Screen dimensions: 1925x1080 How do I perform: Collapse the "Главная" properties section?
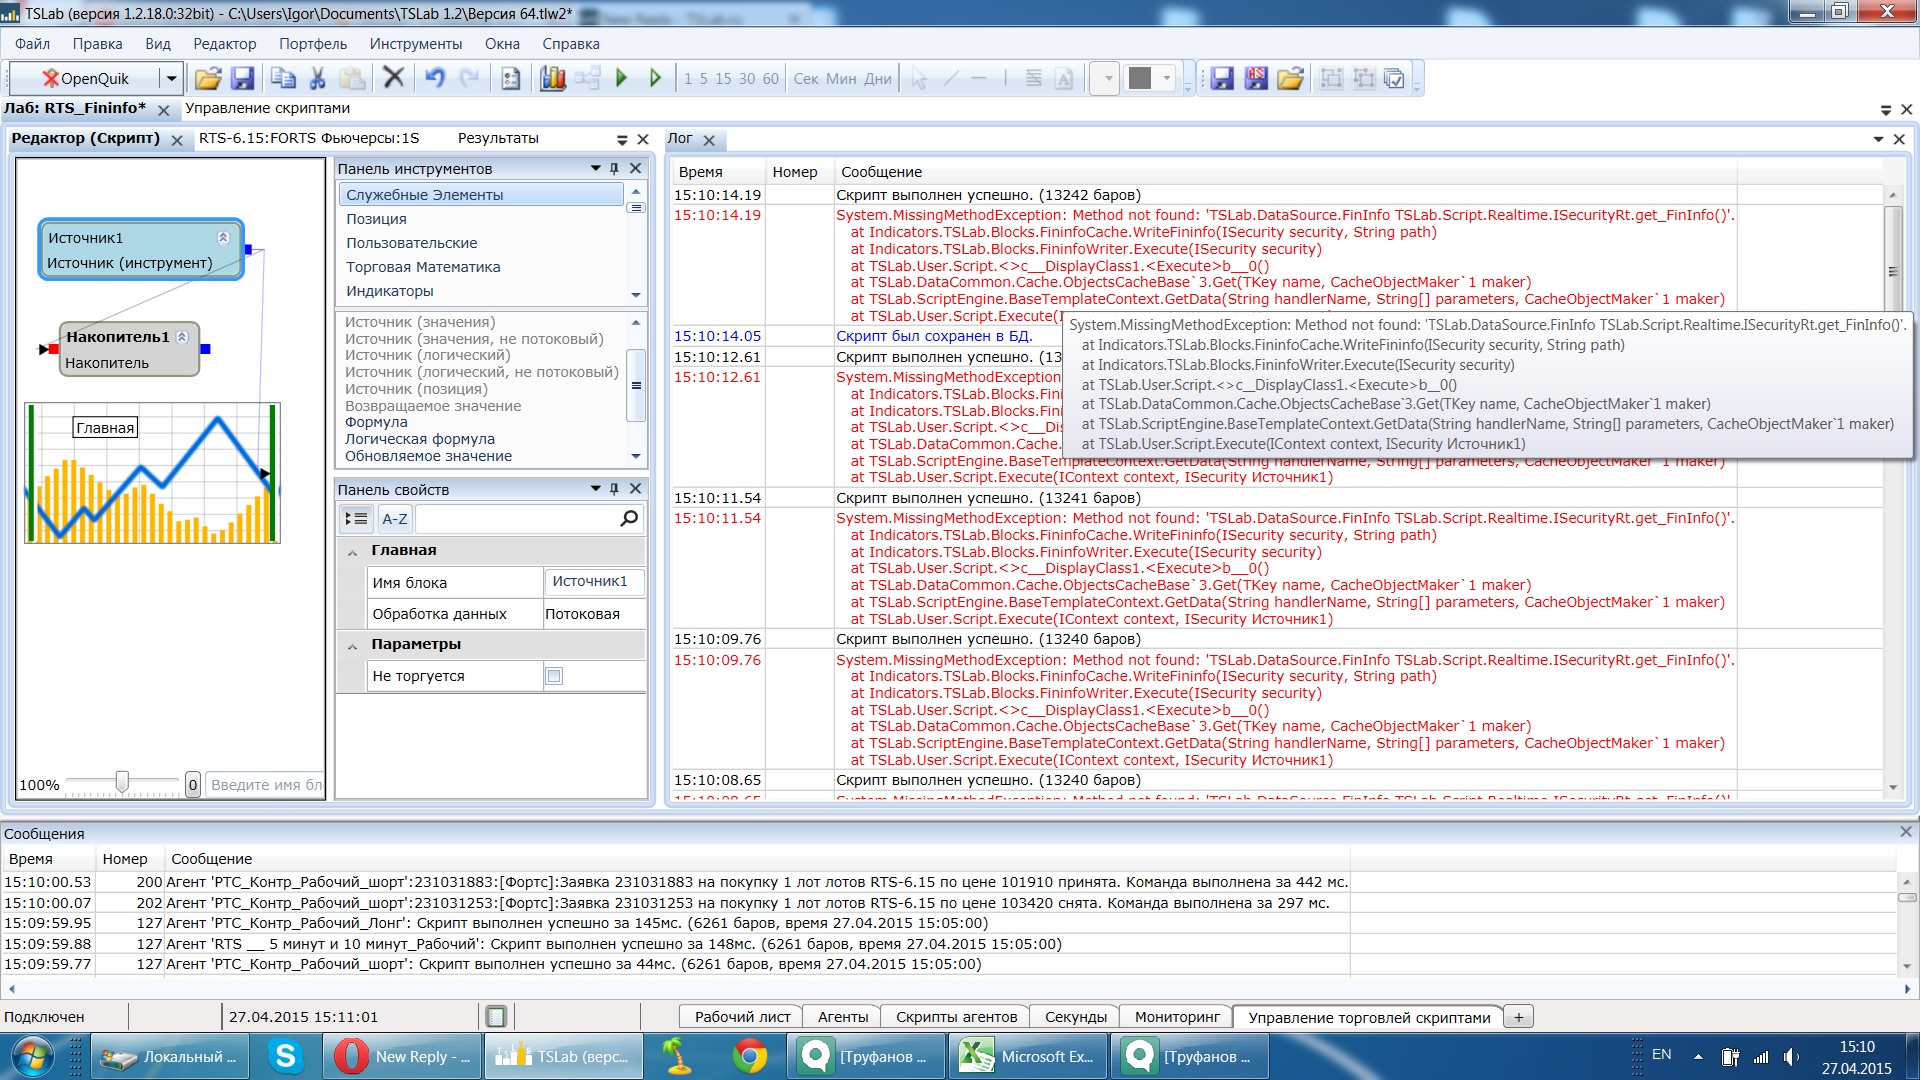click(352, 551)
